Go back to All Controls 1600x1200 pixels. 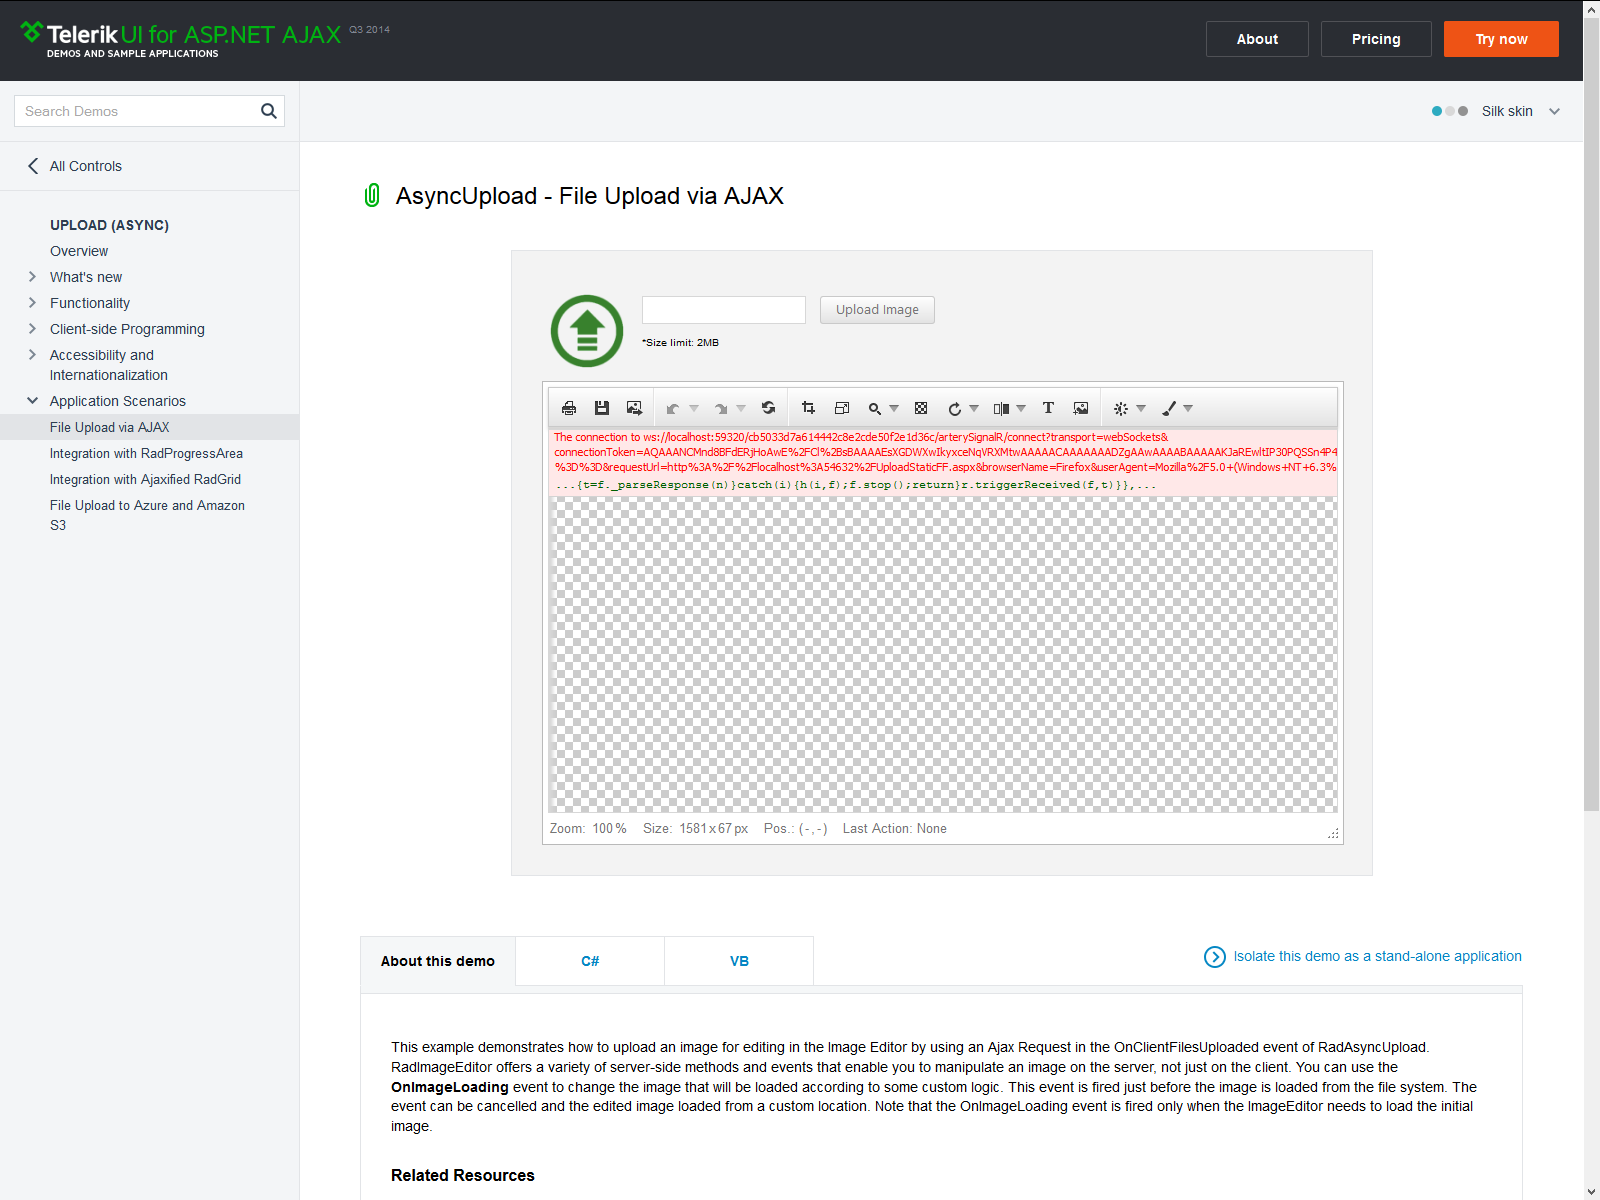coord(86,166)
